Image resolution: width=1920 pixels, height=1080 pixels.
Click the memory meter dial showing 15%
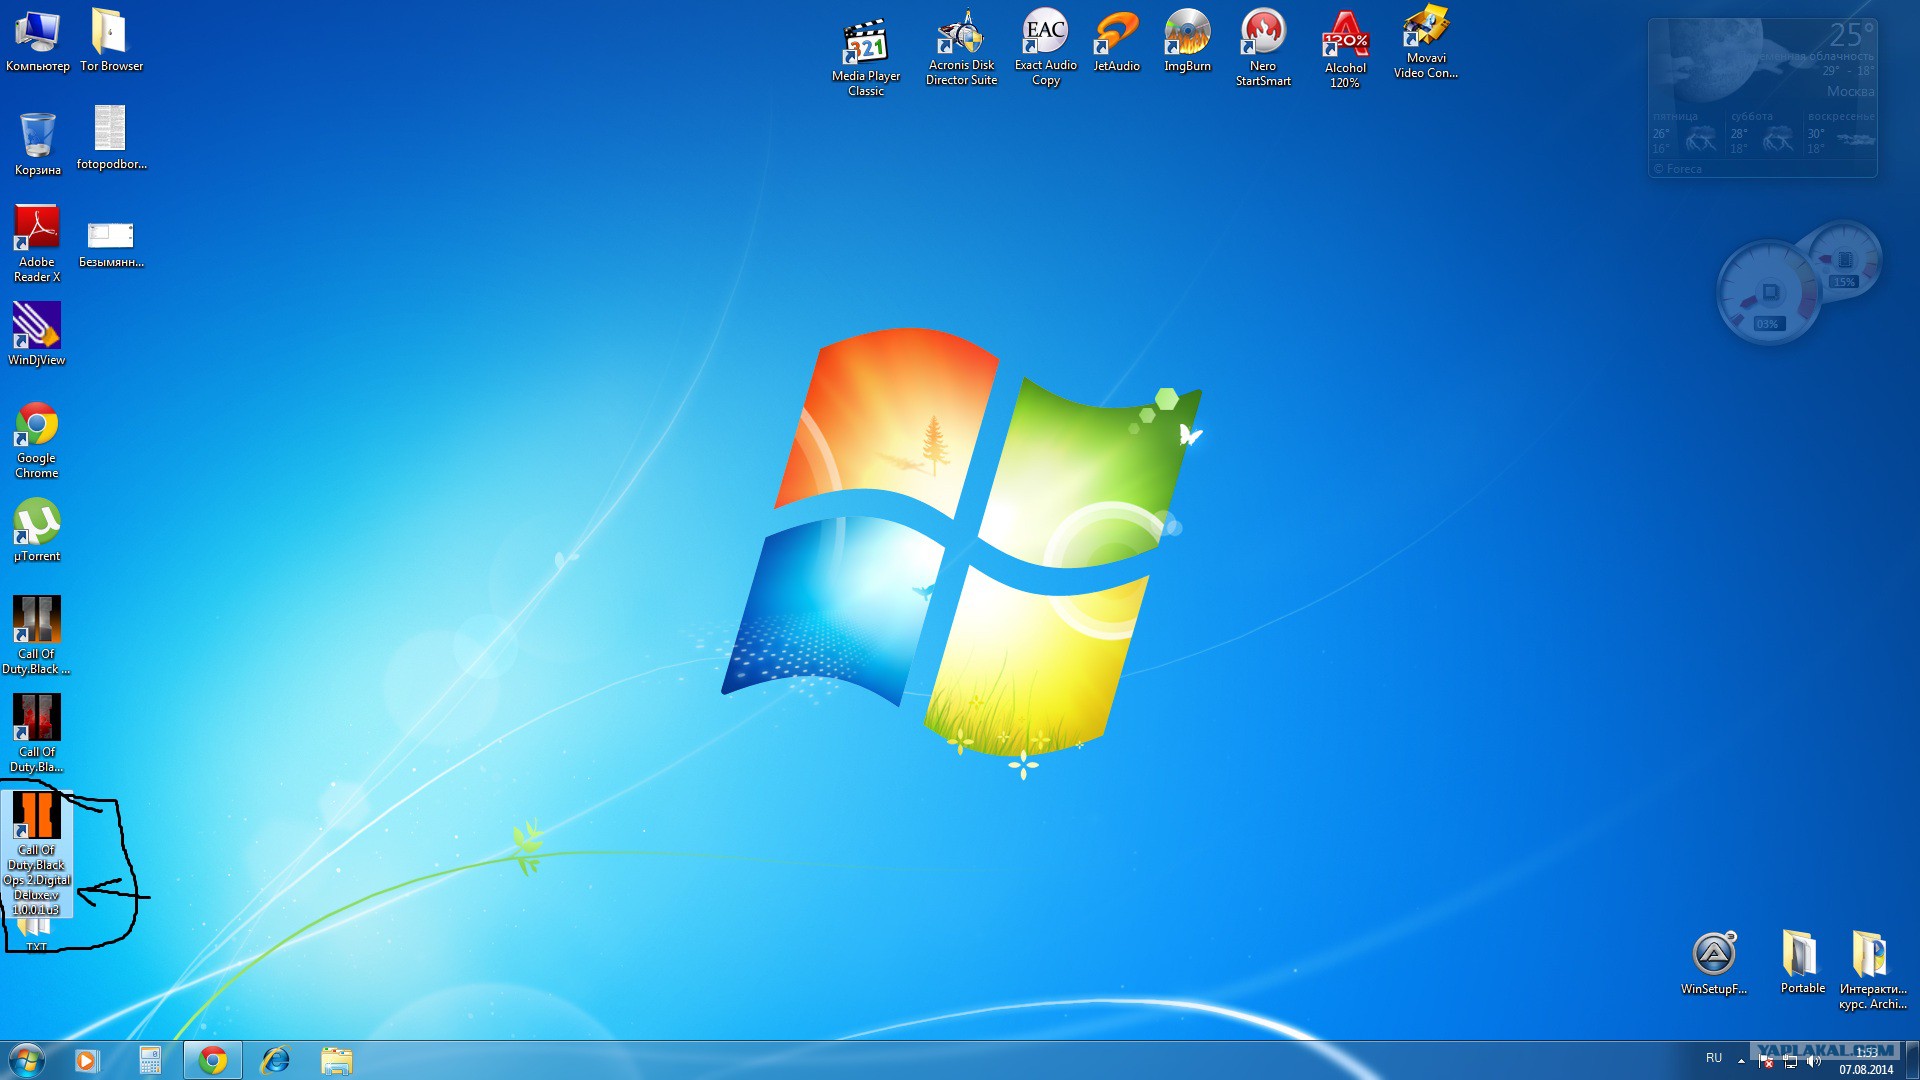tap(1845, 261)
